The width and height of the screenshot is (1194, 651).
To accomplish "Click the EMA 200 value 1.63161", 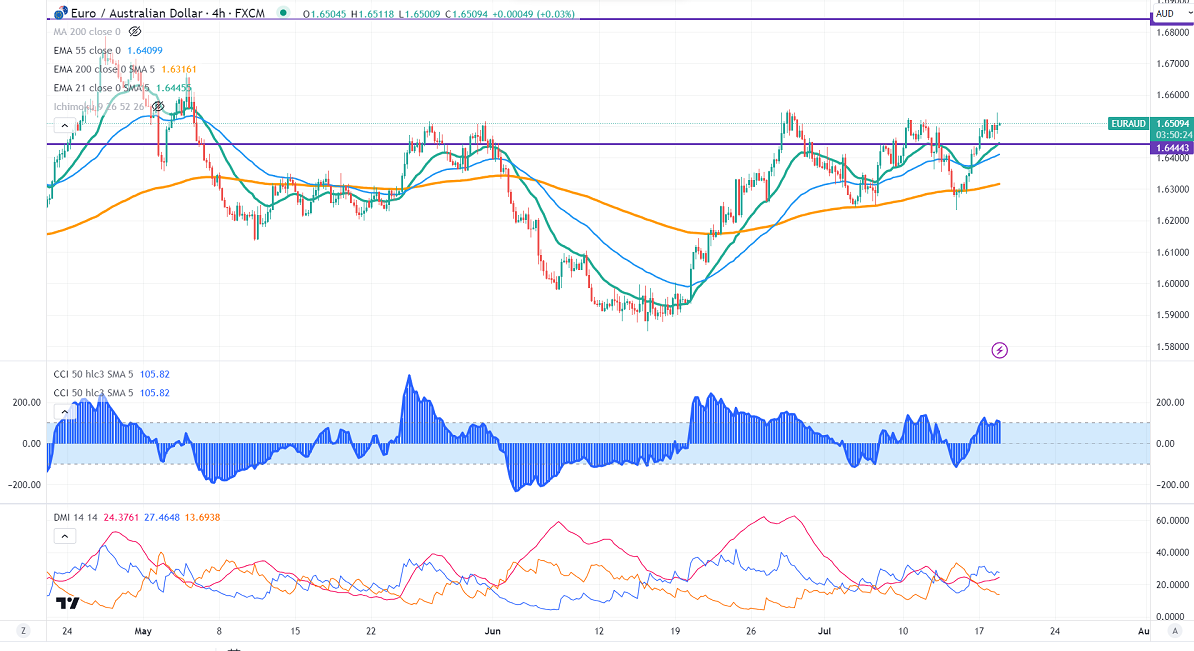I will click(x=179, y=69).
